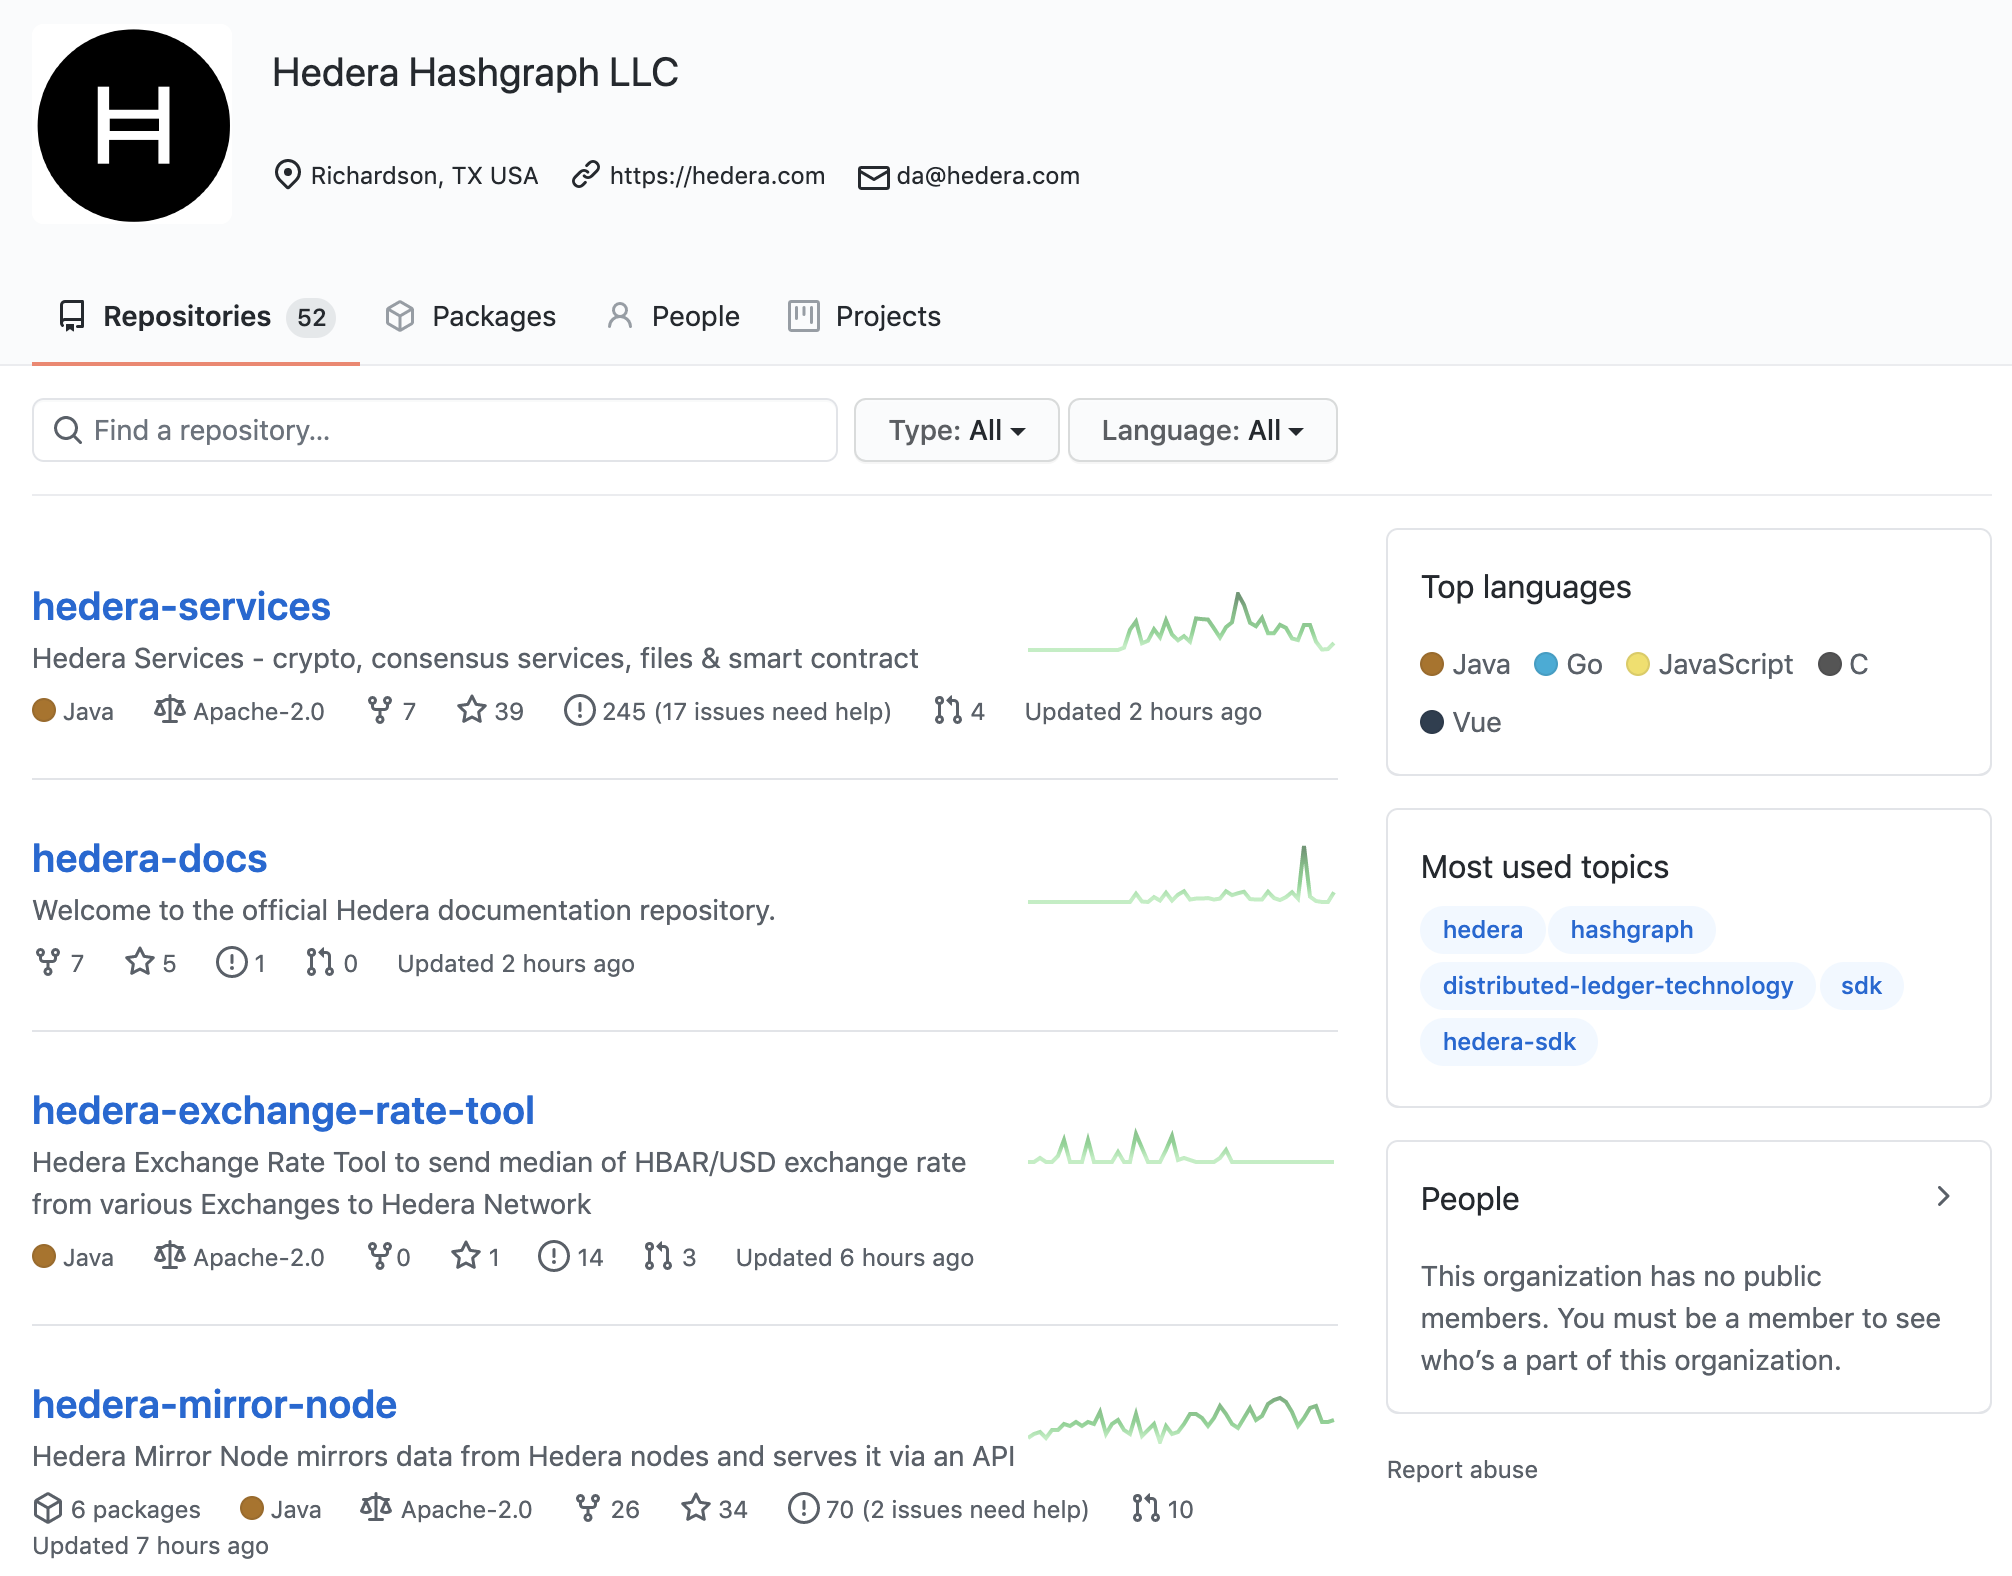This screenshot has width=2012, height=1576.
Task: Click Report abuse link
Action: 1461,1470
